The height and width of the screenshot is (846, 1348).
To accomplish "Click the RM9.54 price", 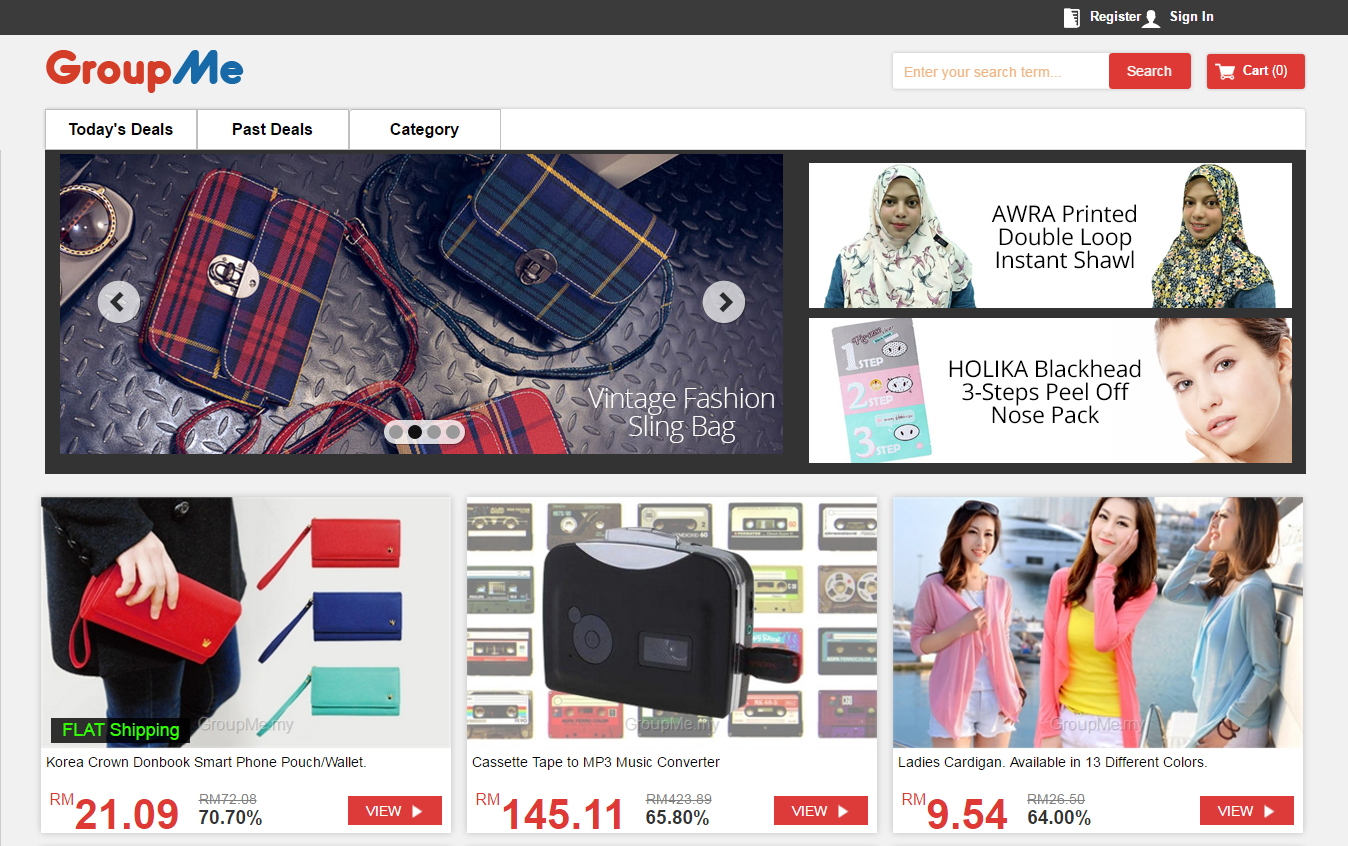I will [954, 813].
